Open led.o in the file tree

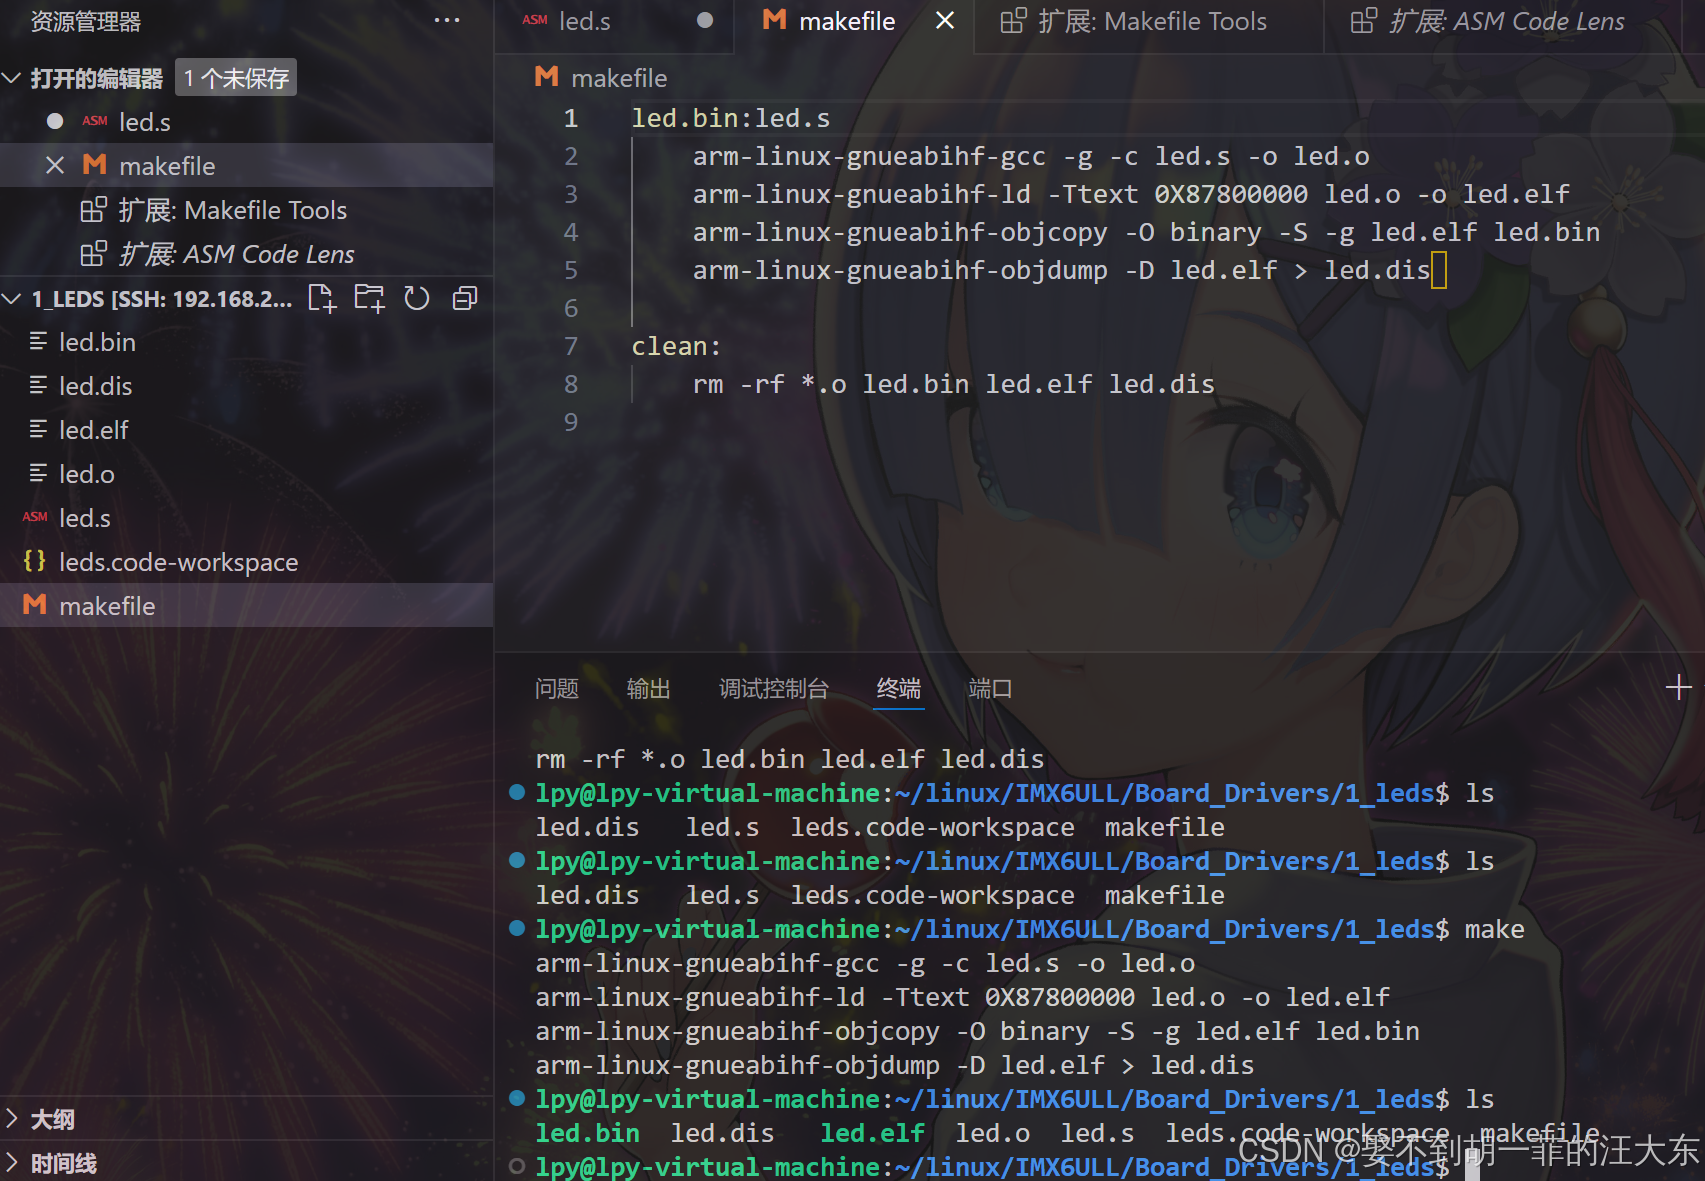(247, 473)
